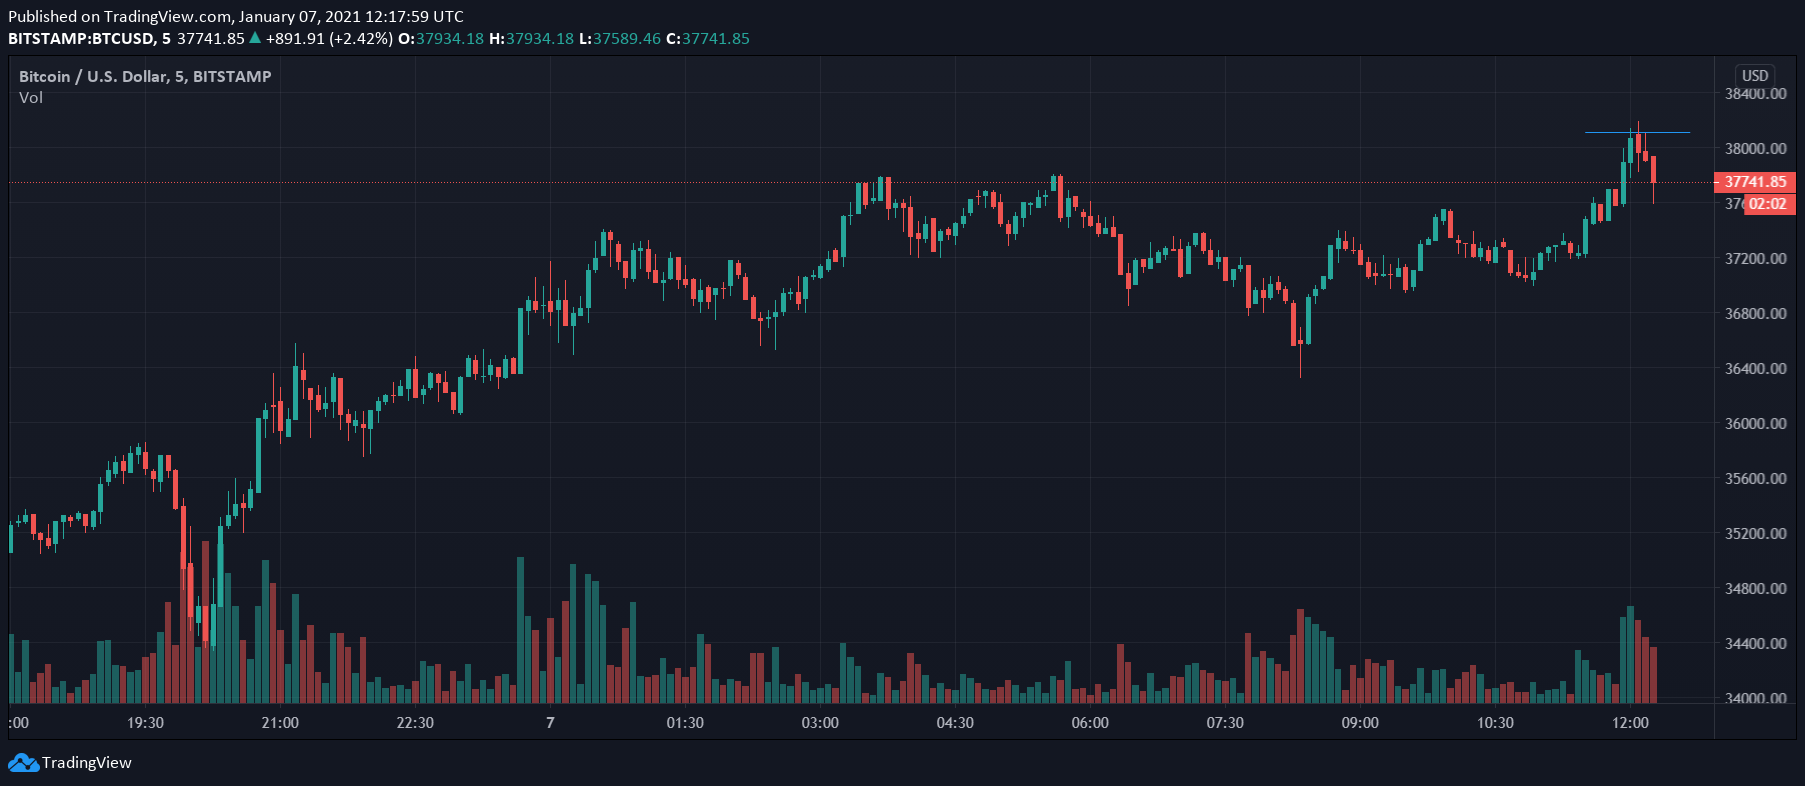The width and height of the screenshot is (1805, 786).
Task: Click the Vol indicator label
Action: [31, 98]
